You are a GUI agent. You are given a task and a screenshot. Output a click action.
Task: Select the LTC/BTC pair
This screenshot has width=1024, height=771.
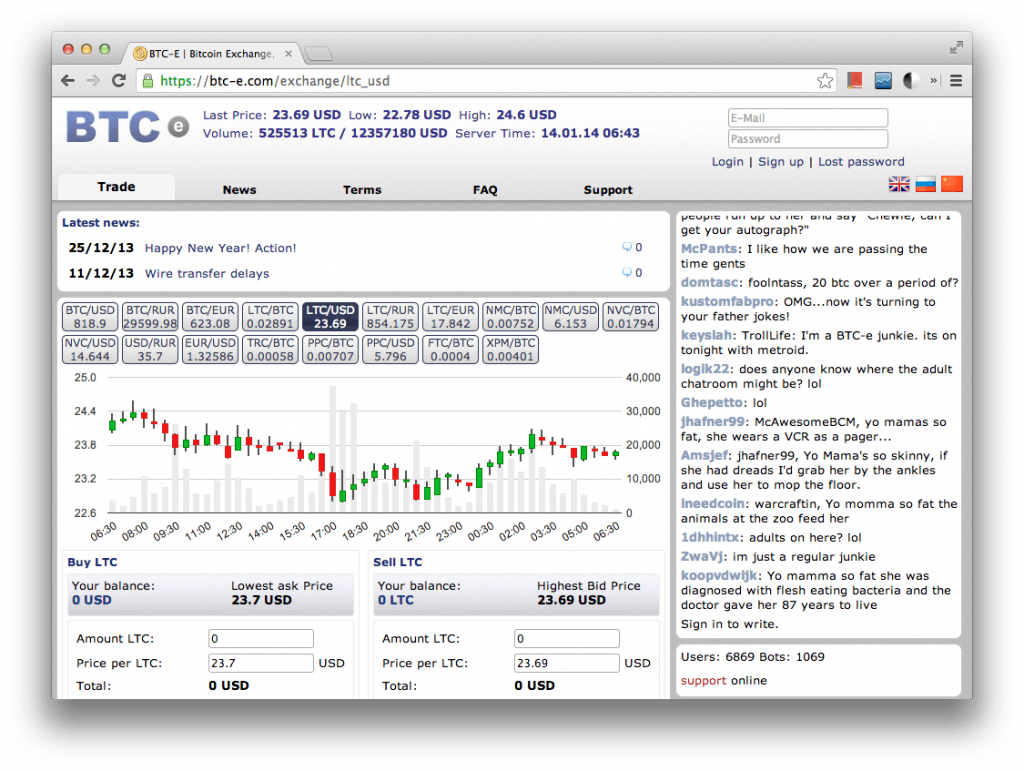pos(270,317)
